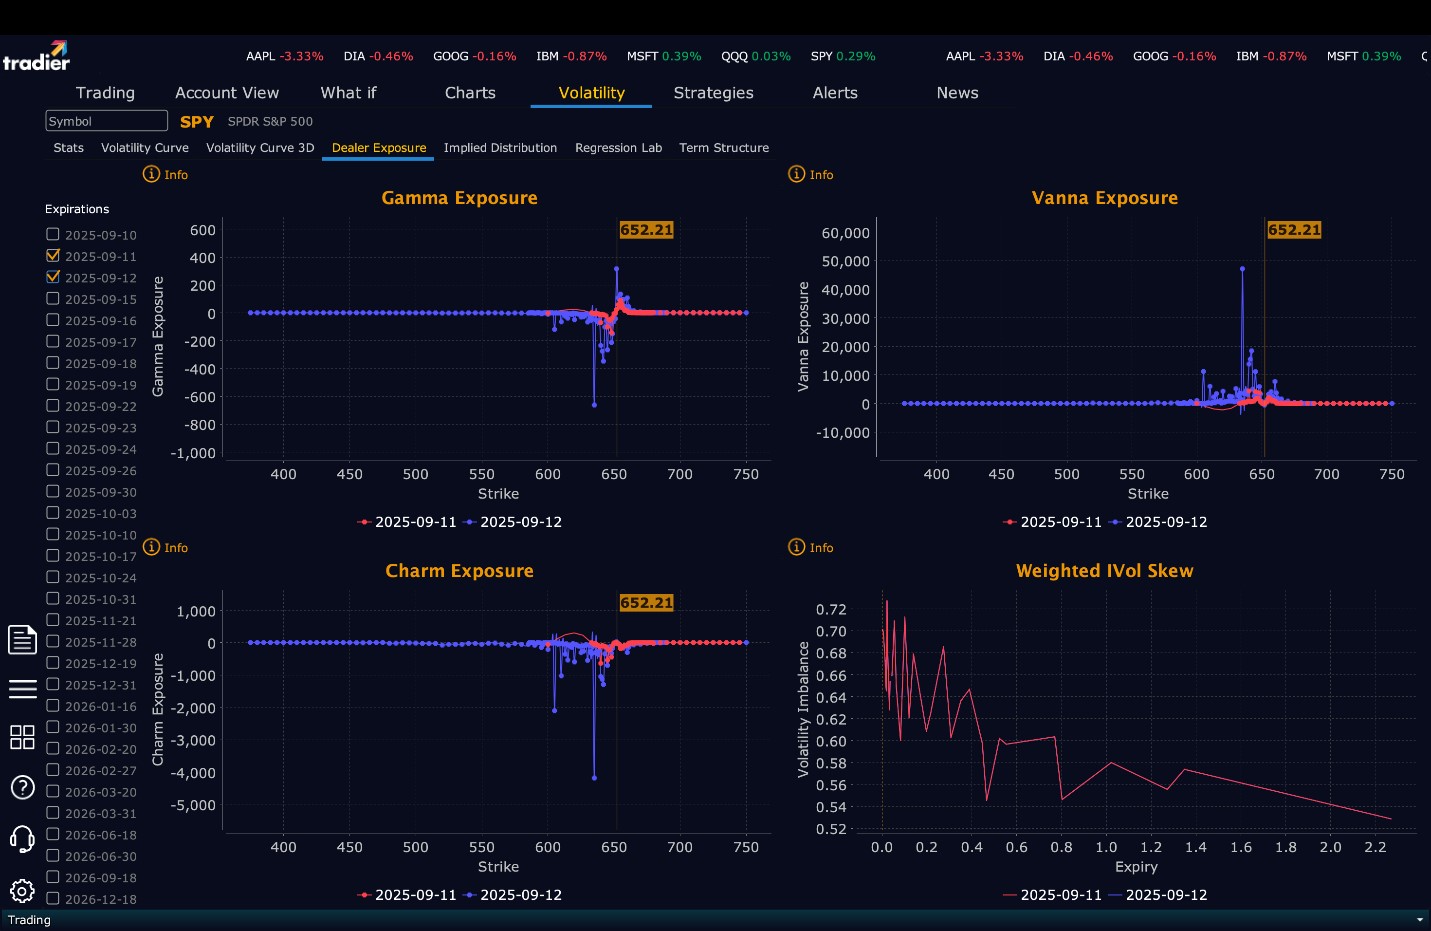The height and width of the screenshot is (931, 1431).
Task: Tick the 2025-10-17 expiration checkbox
Action: (53, 556)
